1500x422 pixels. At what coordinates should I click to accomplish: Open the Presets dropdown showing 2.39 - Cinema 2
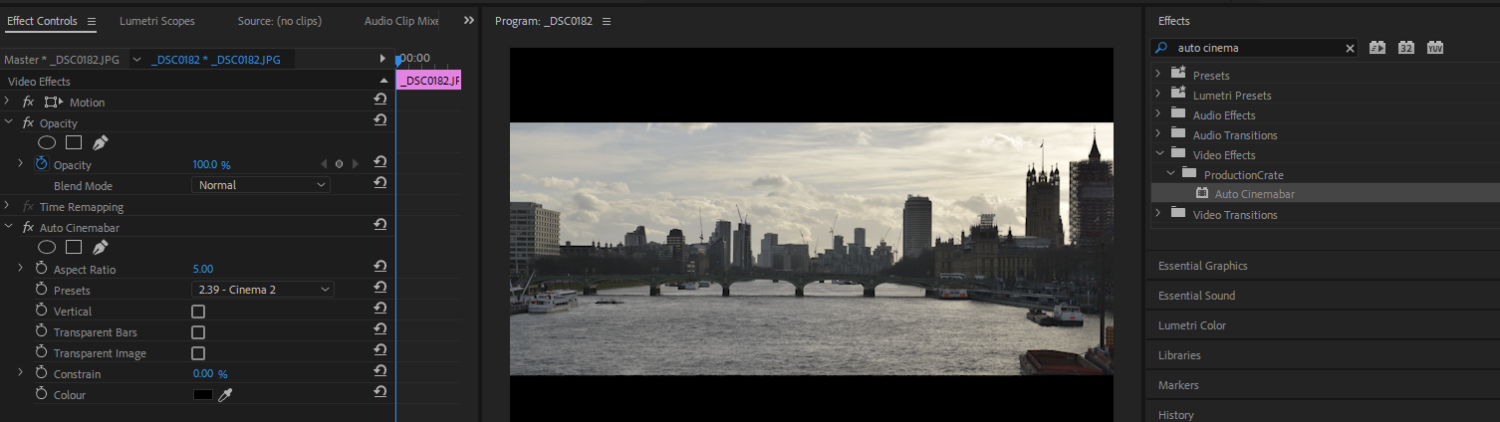click(x=263, y=289)
